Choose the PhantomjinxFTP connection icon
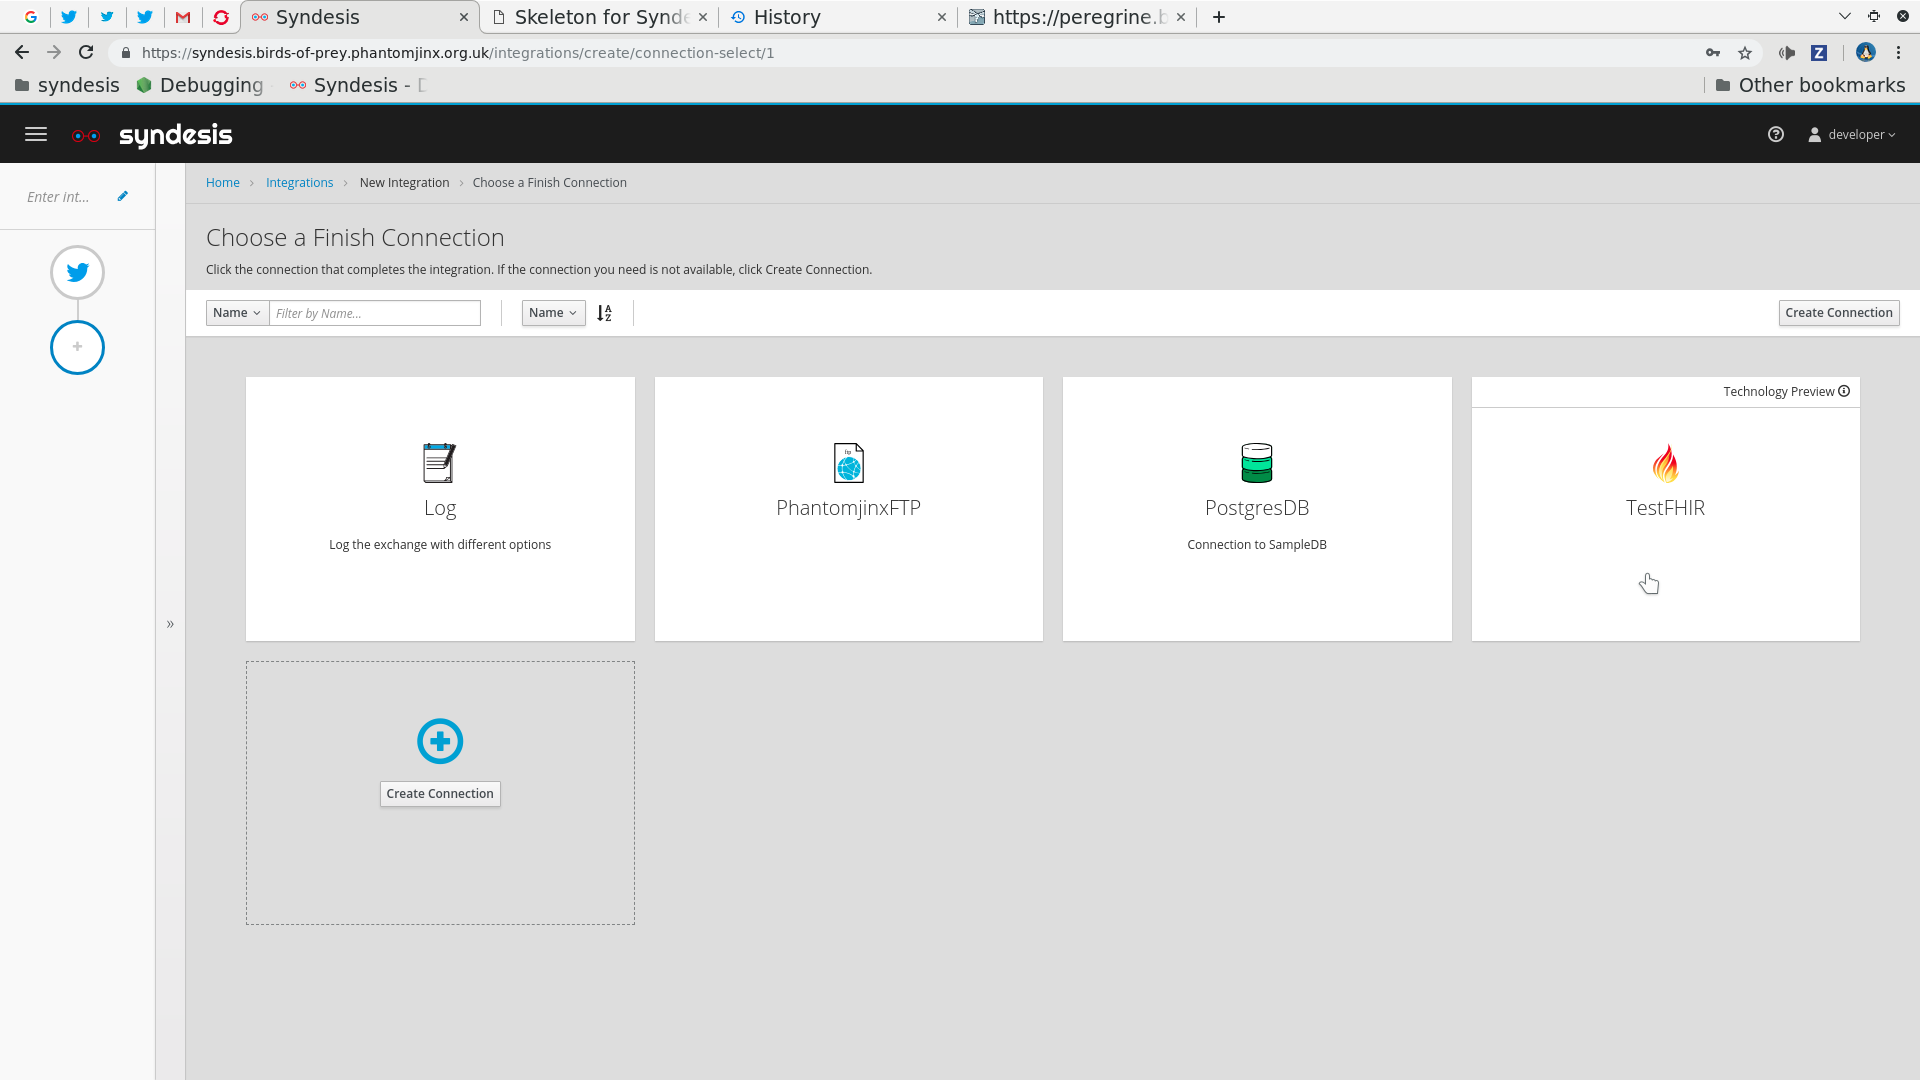This screenshot has width=1920, height=1080. (848, 463)
